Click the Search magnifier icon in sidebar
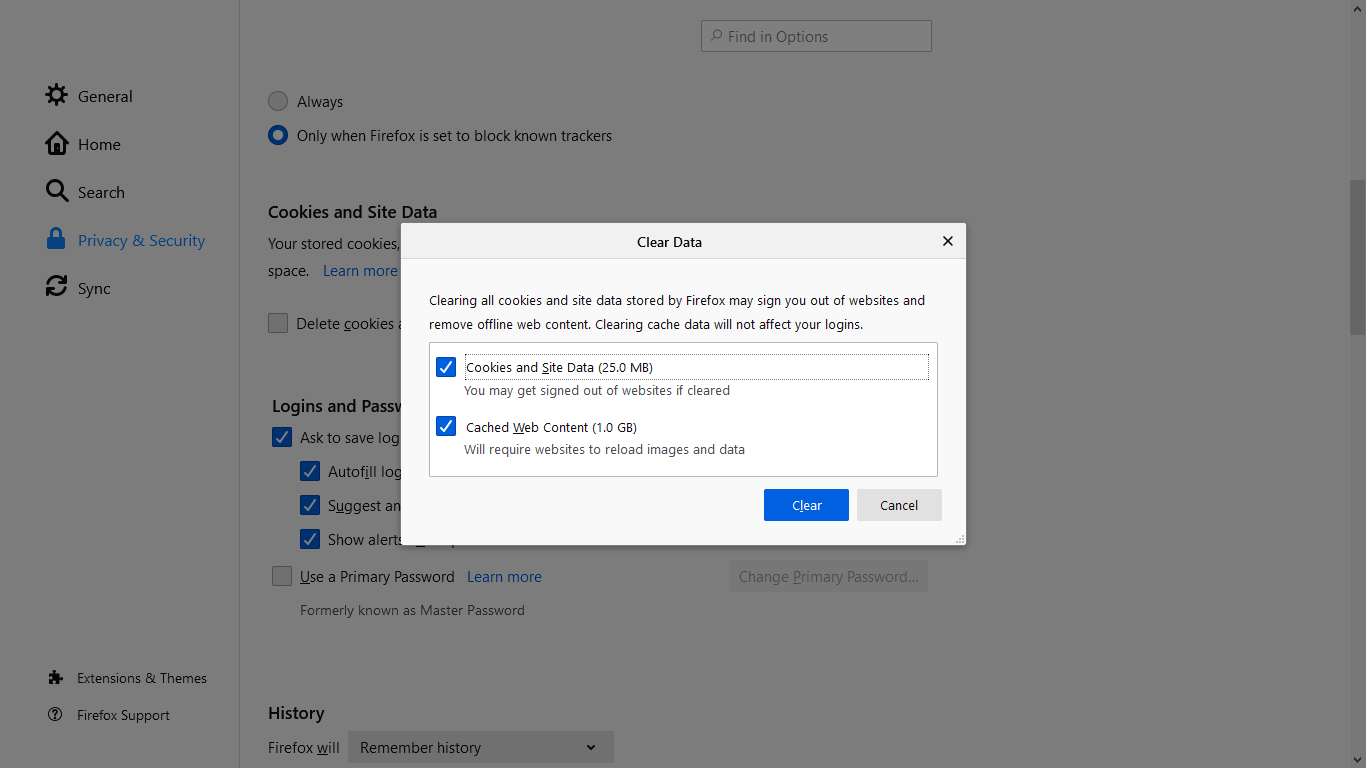This screenshot has width=1366, height=768. pos(57,192)
